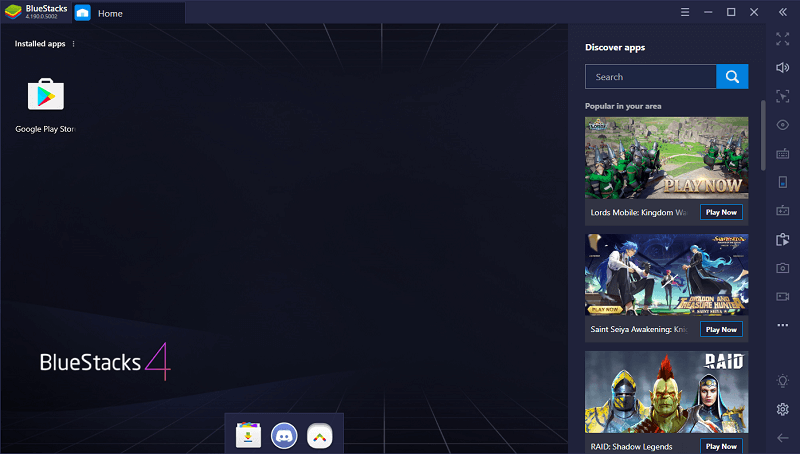Enter full screen mode from sidebar
Viewport: 800px width, 454px height.
click(783, 39)
